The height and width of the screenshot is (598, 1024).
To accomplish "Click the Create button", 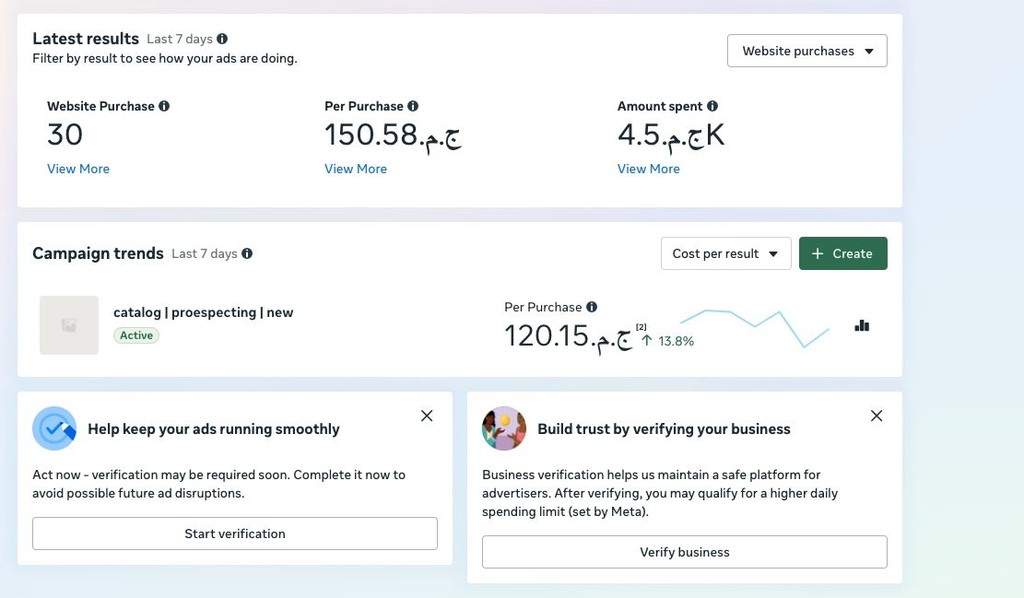I will click(842, 254).
